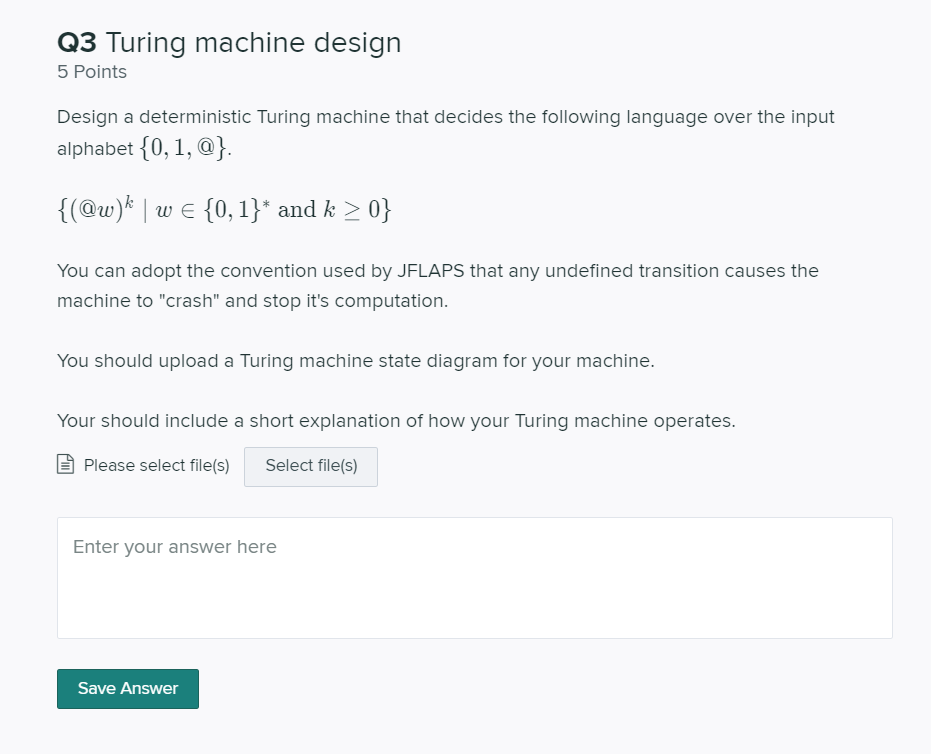The width and height of the screenshot is (931, 754).
Task: Select the JFLAPS convention paragraph text
Action: pos(437,285)
